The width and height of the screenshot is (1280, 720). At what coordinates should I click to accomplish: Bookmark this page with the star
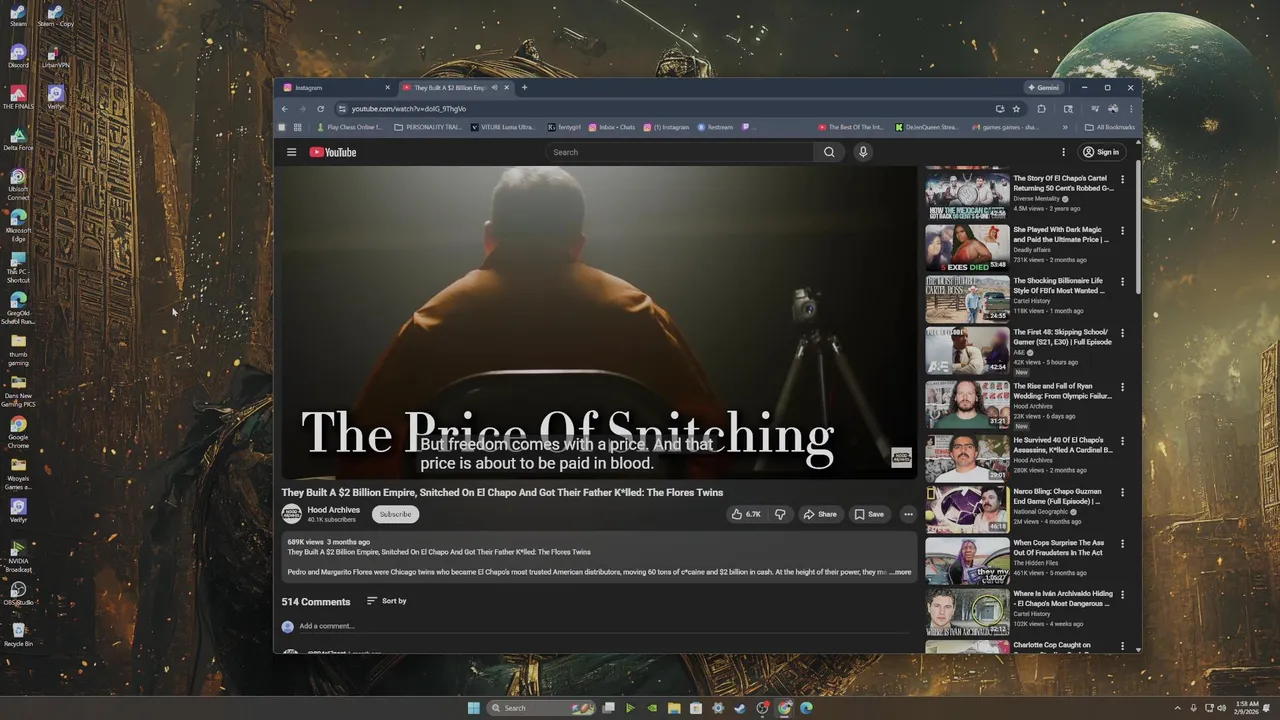[x=1016, y=108]
